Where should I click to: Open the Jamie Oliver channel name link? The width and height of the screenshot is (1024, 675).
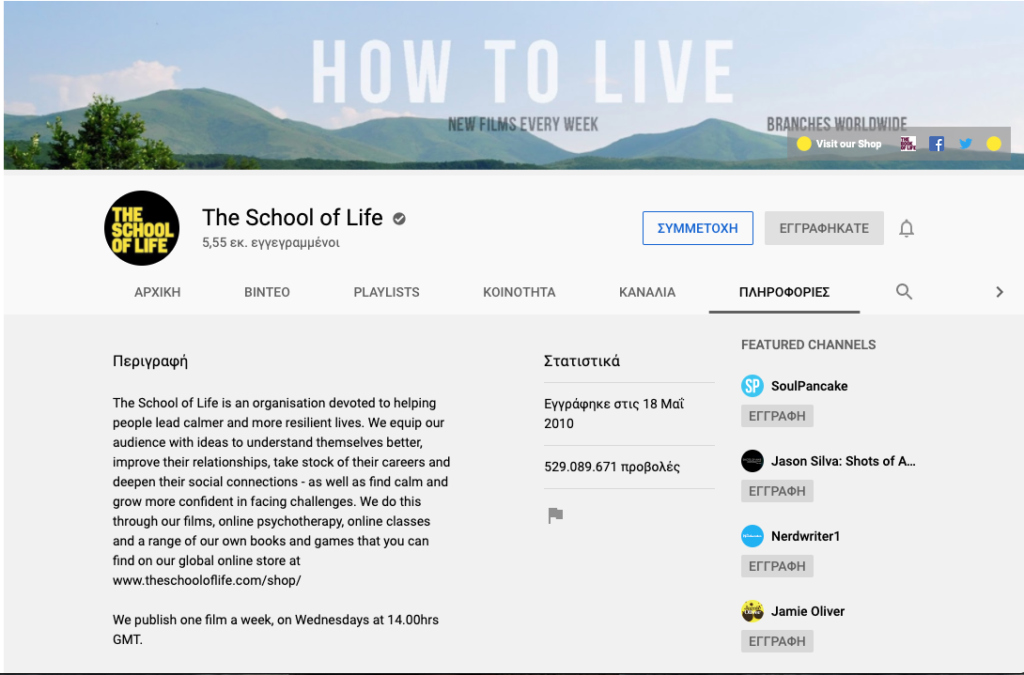click(x=808, y=611)
